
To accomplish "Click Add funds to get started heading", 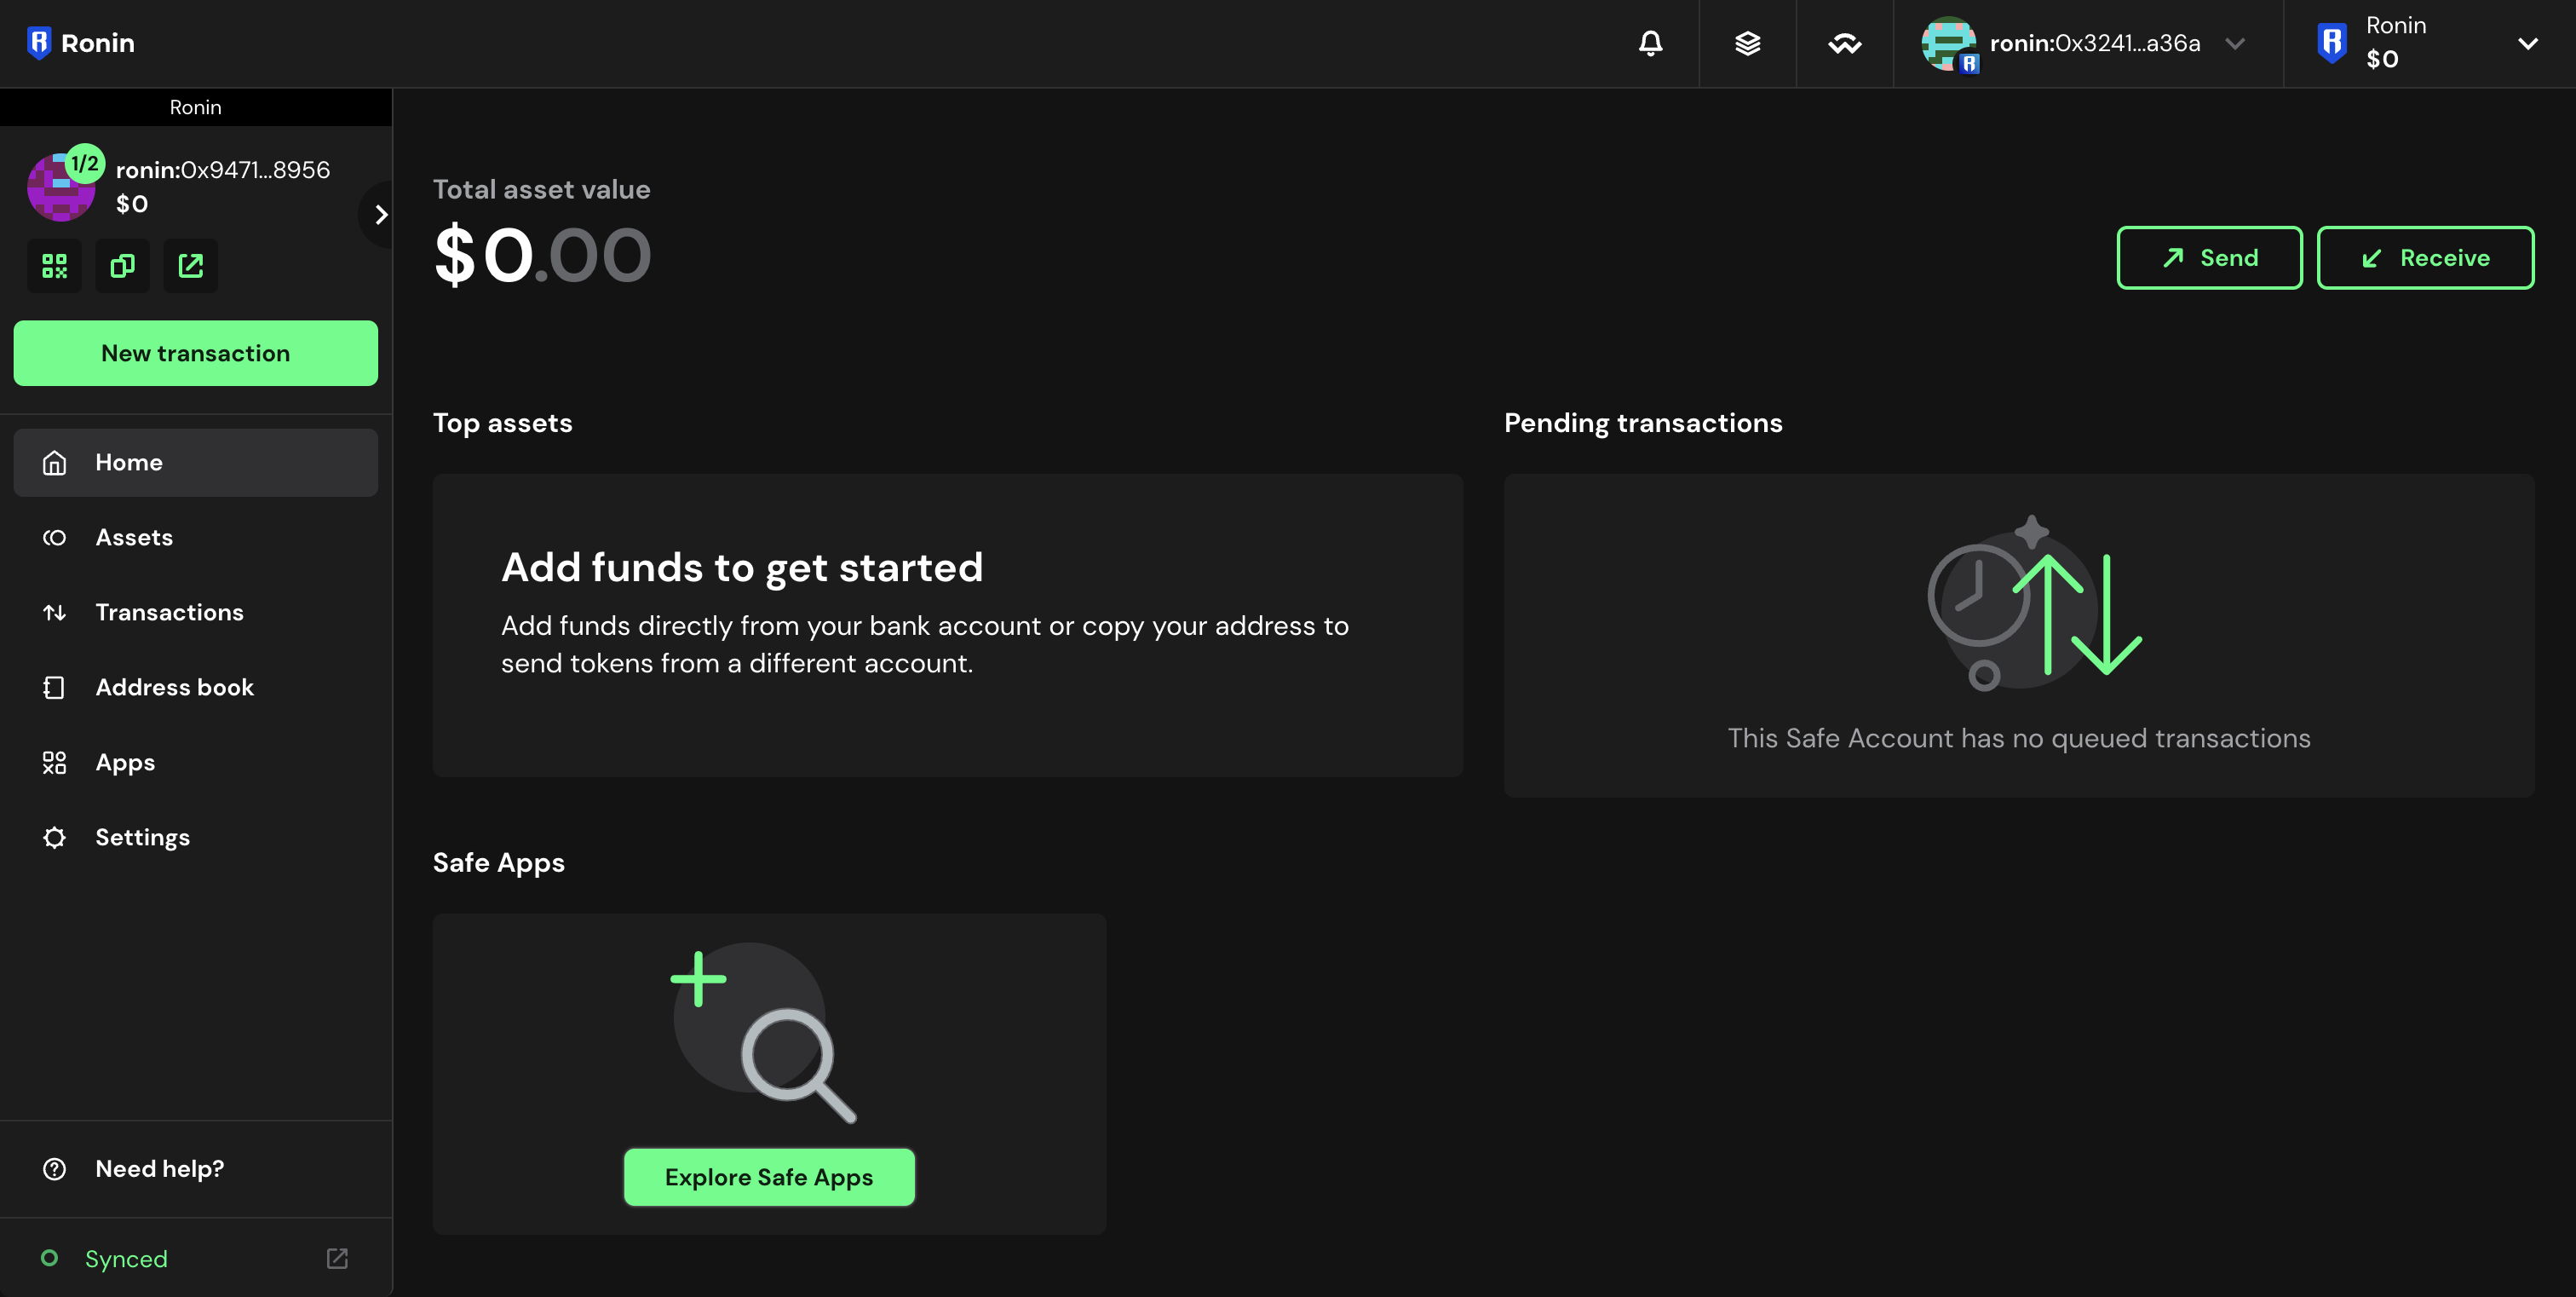I will tap(741, 568).
